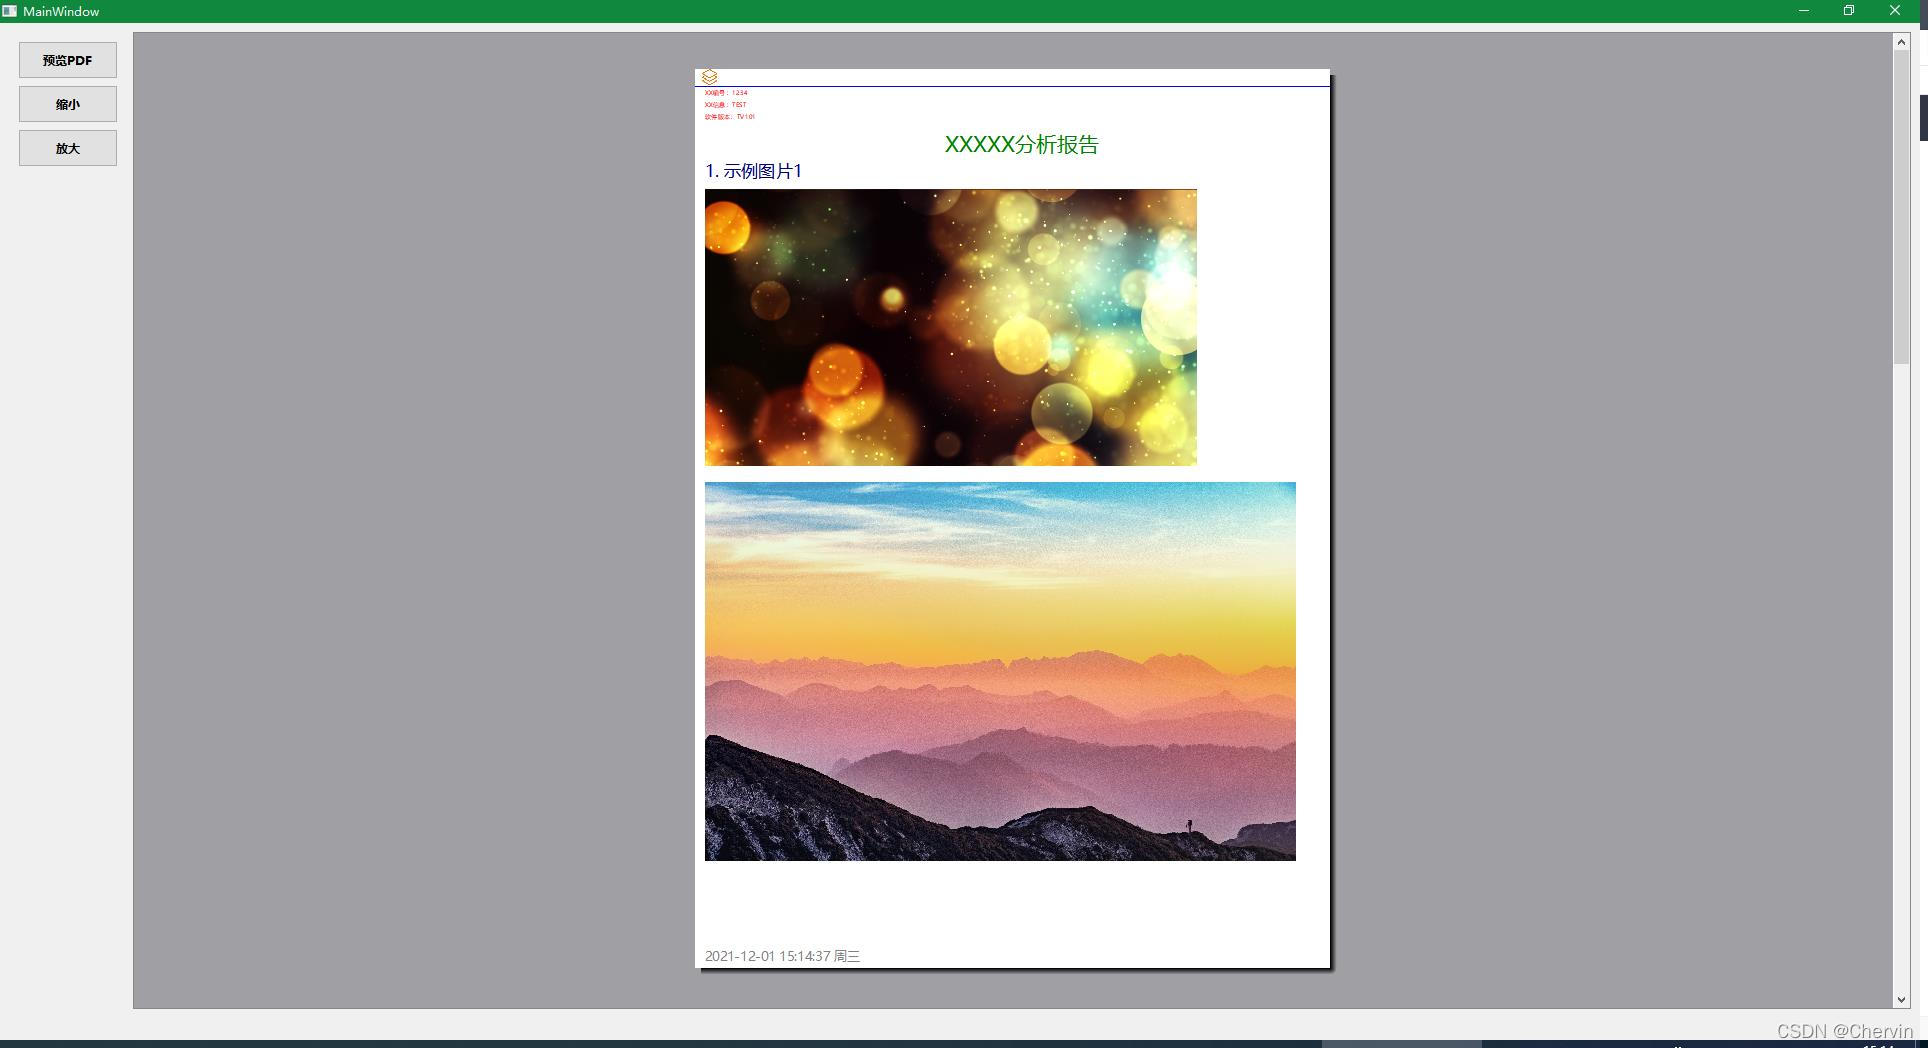The height and width of the screenshot is (1048, 1928).
Task: Click the heading 1. 示例图片1
Action: click(x=755, y=171)
